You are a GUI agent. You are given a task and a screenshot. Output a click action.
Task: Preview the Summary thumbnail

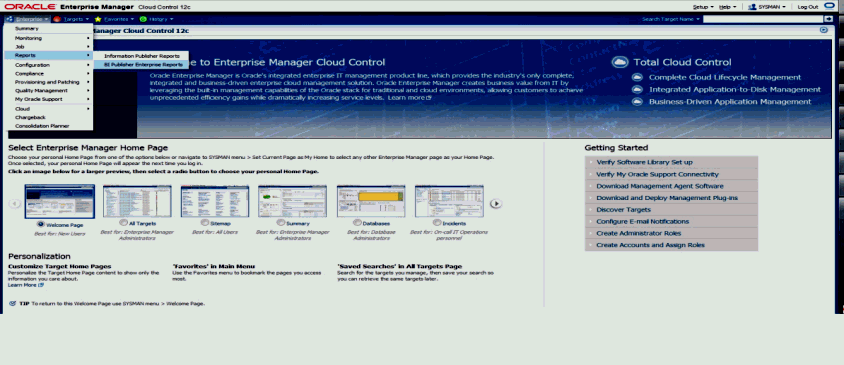click(x=293, y=201)
